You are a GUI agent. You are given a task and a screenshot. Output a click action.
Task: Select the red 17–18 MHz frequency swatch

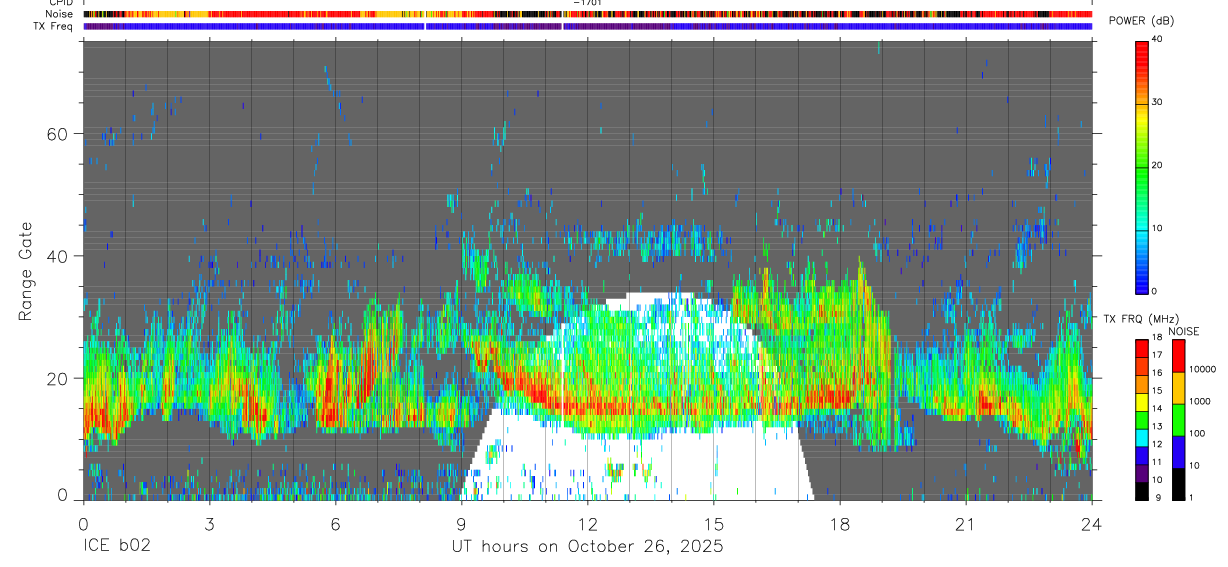(1141, 348)
